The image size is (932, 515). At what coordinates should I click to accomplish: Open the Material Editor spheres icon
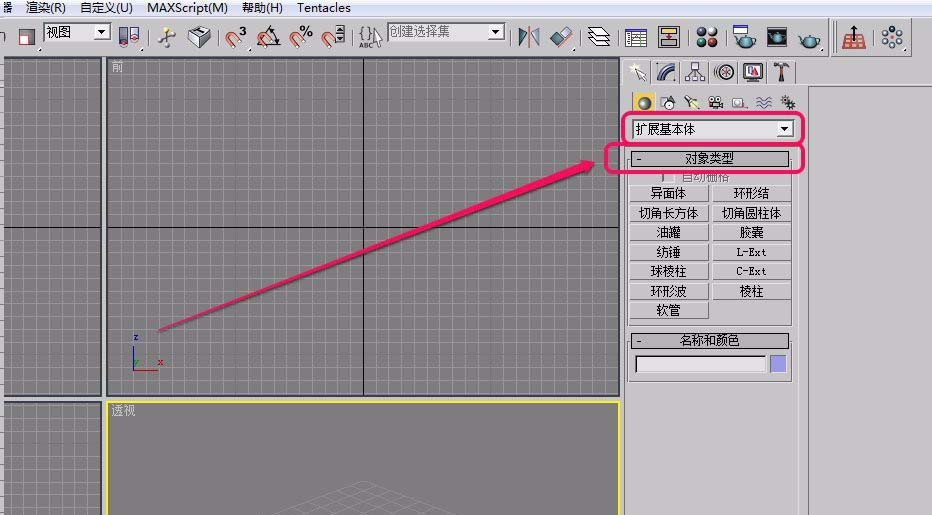tap(707, 38)
